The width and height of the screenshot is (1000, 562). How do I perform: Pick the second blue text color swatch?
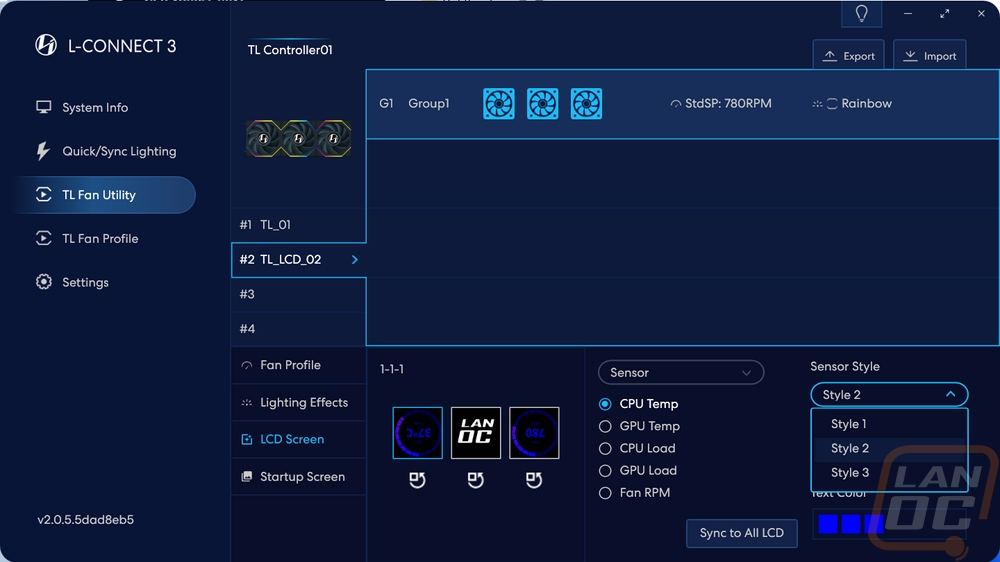(851, 524)
